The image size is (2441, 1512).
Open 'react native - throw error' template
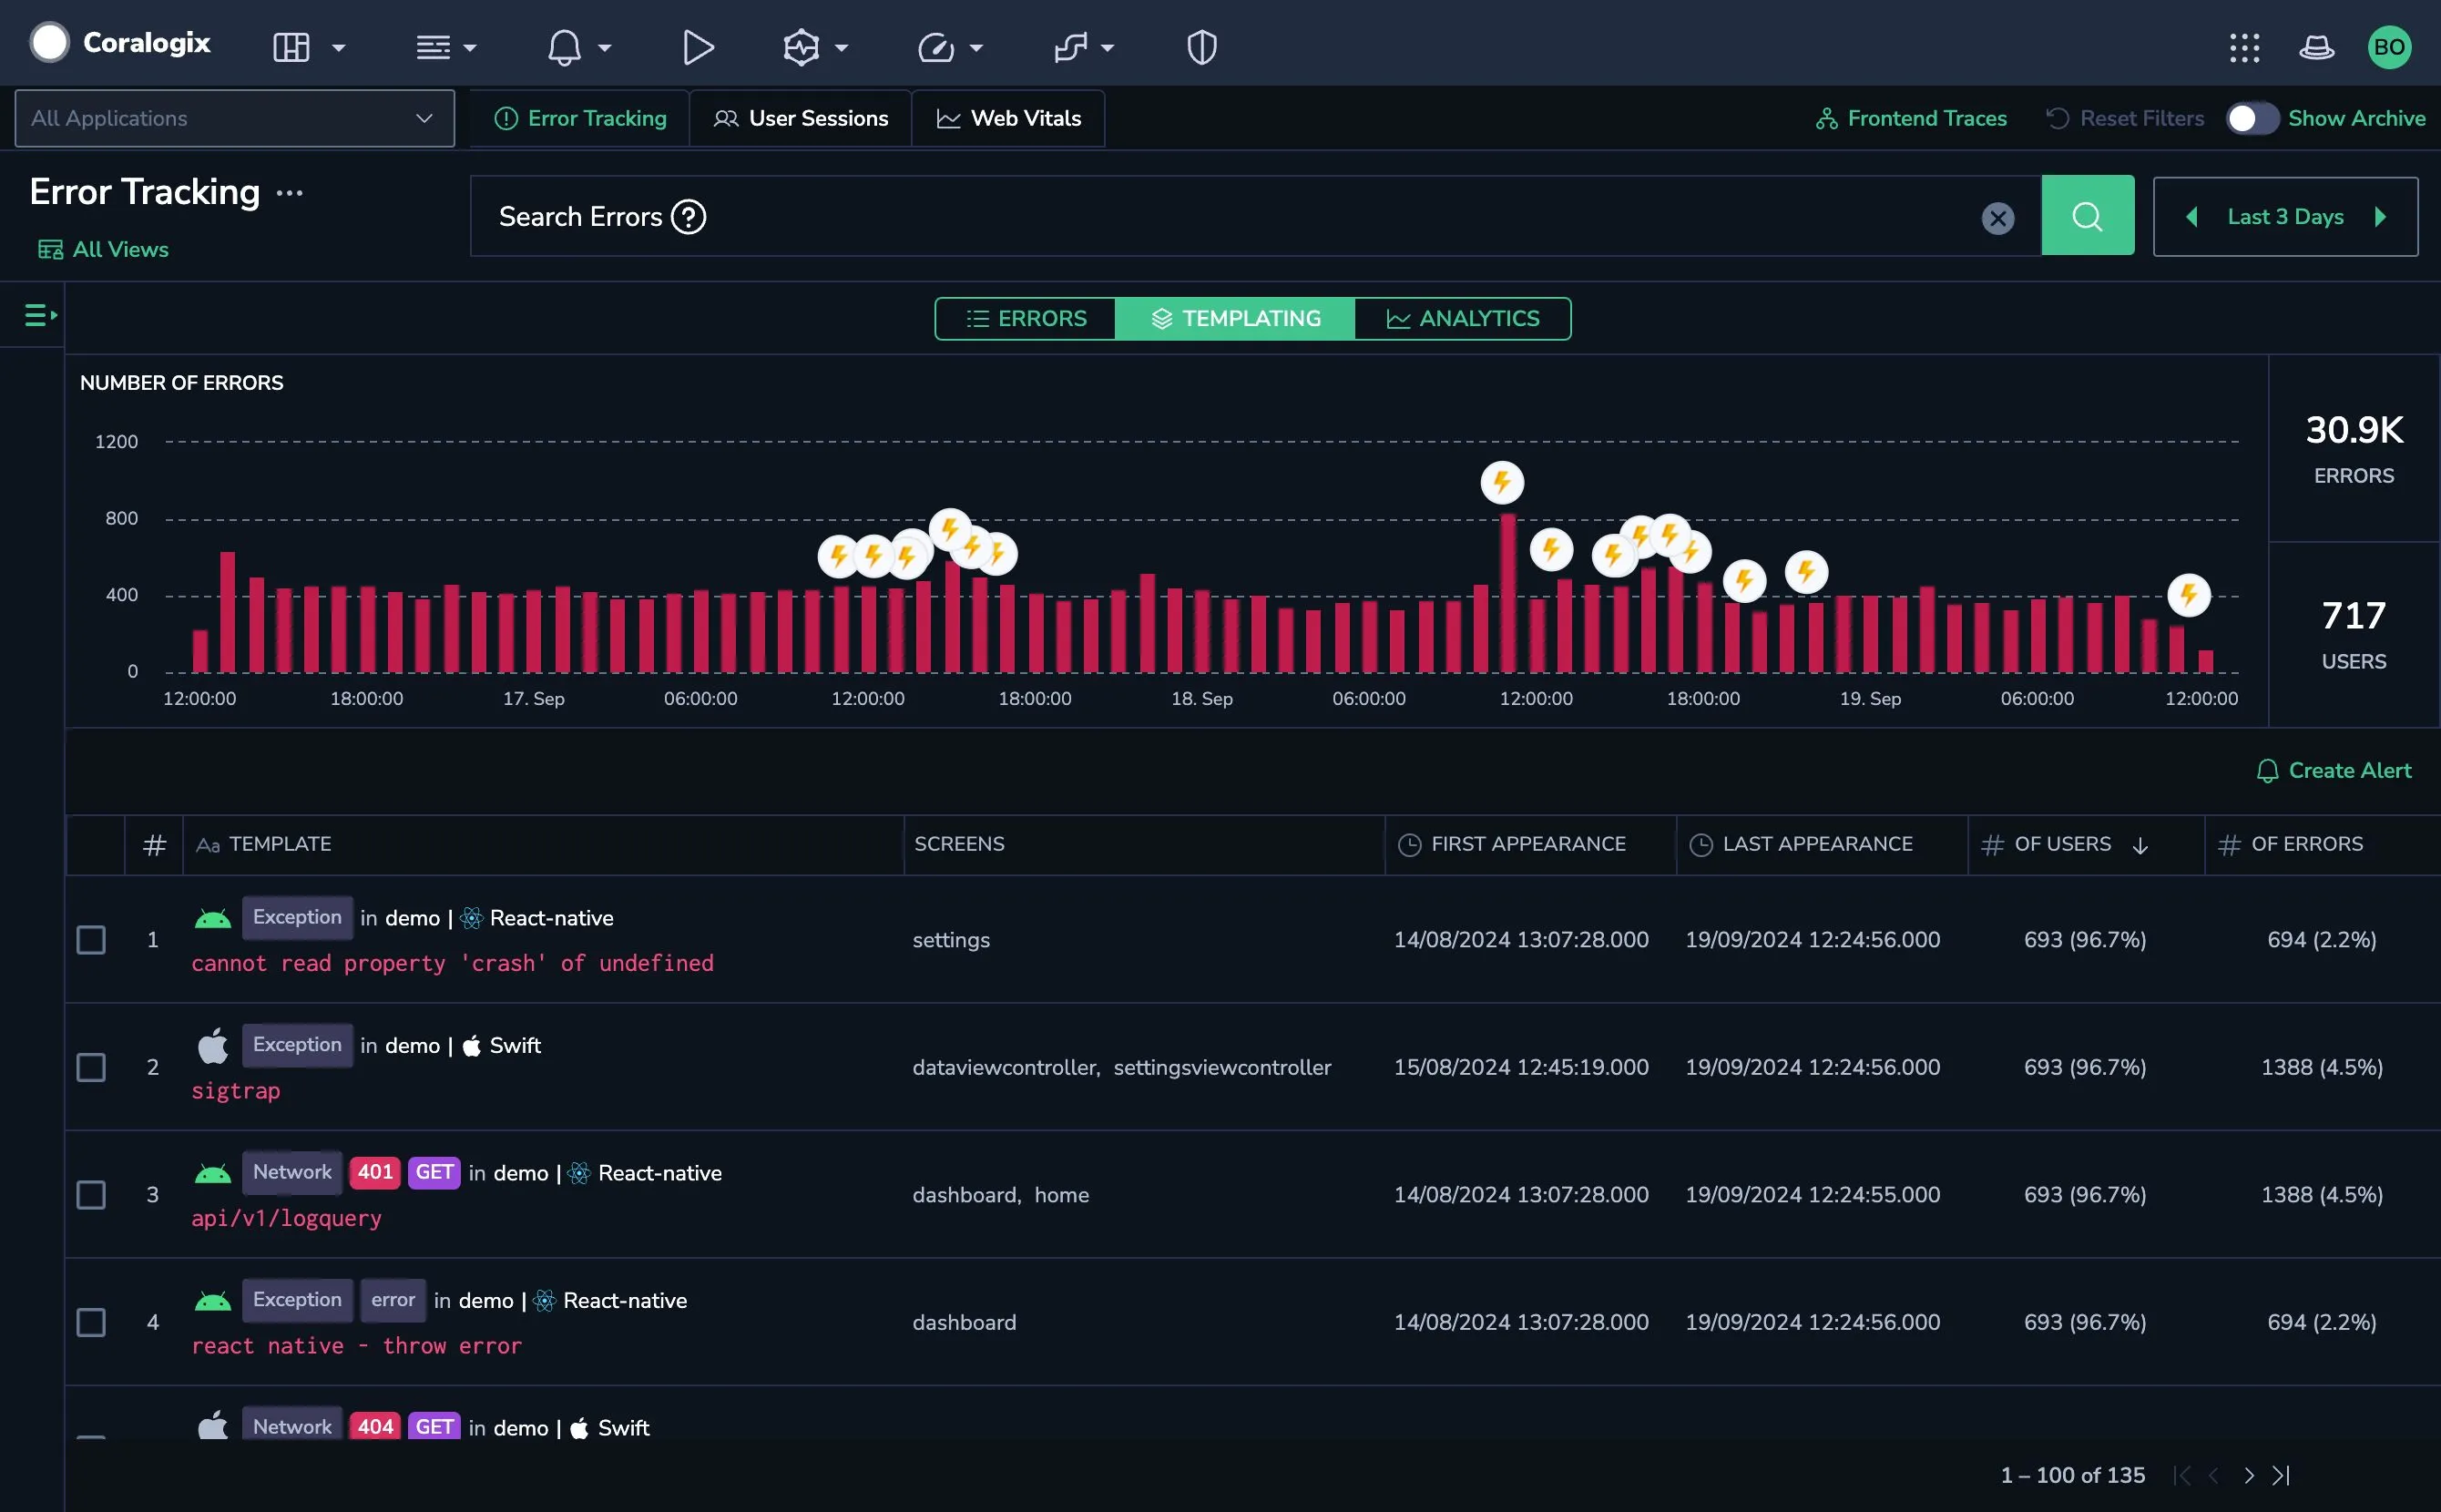tap(356, 1346)
